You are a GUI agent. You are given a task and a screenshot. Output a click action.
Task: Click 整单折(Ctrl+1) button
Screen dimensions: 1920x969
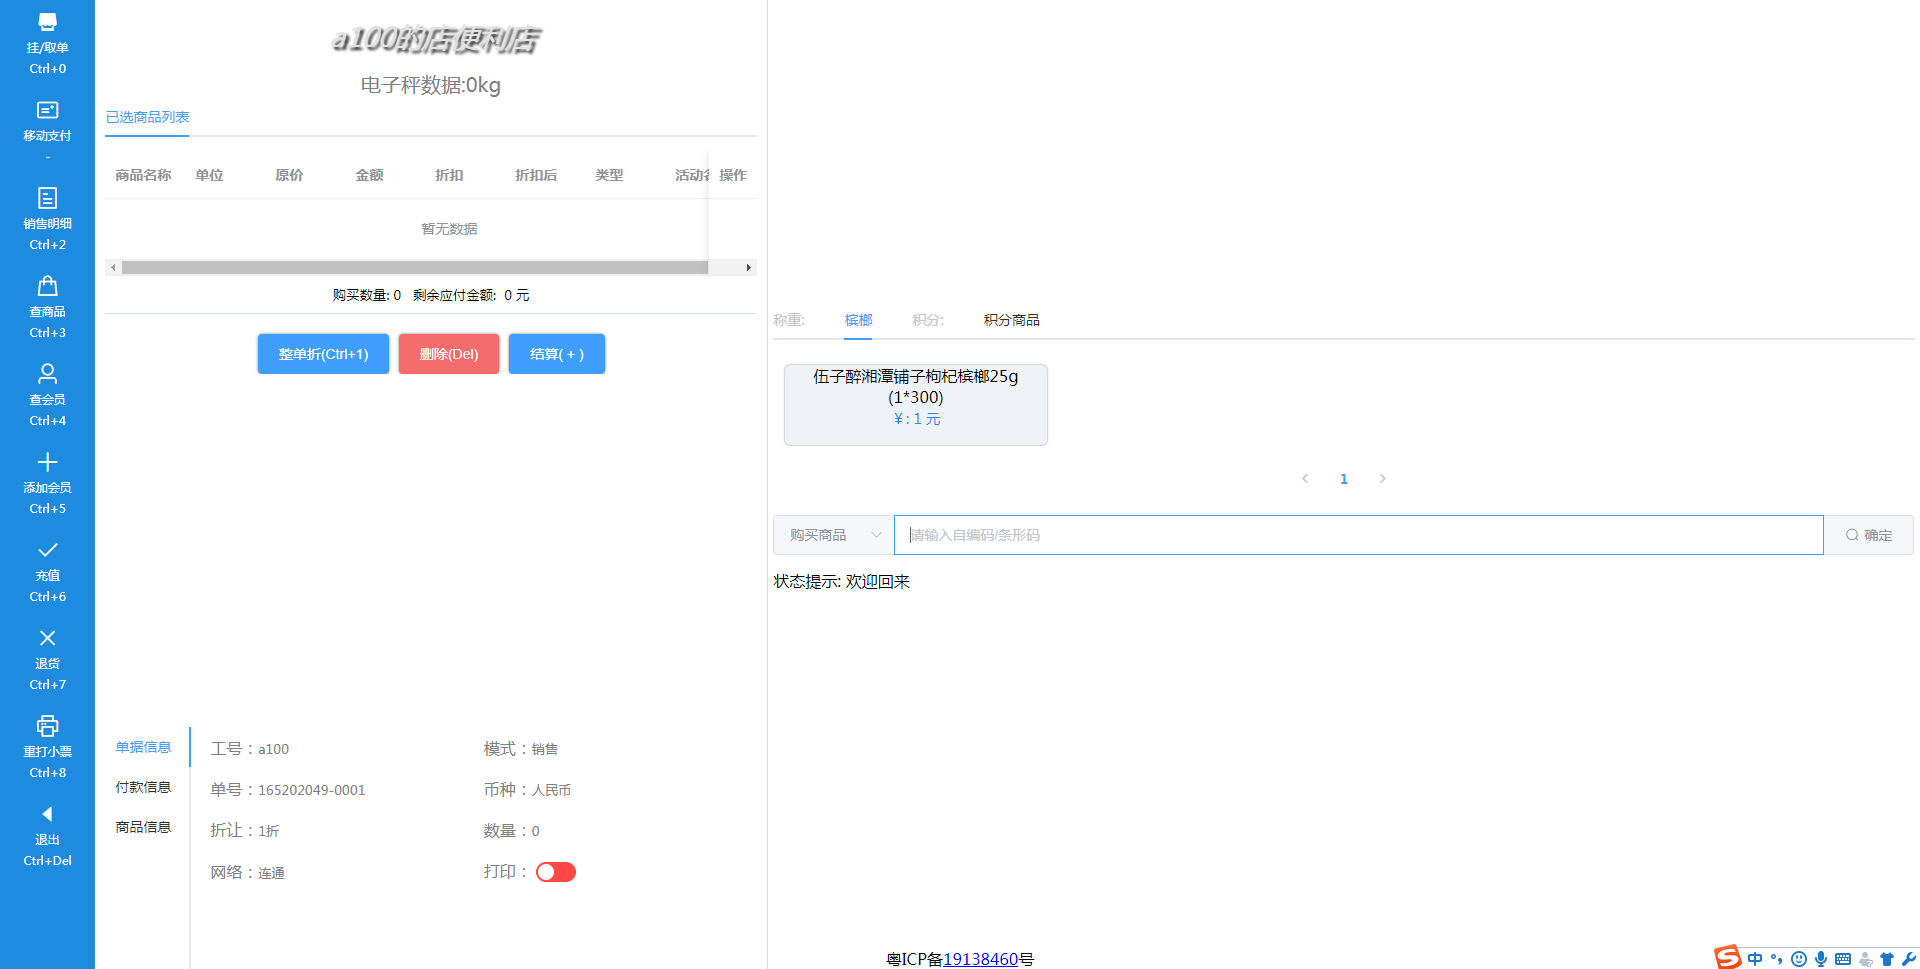[x=323, y=354]
